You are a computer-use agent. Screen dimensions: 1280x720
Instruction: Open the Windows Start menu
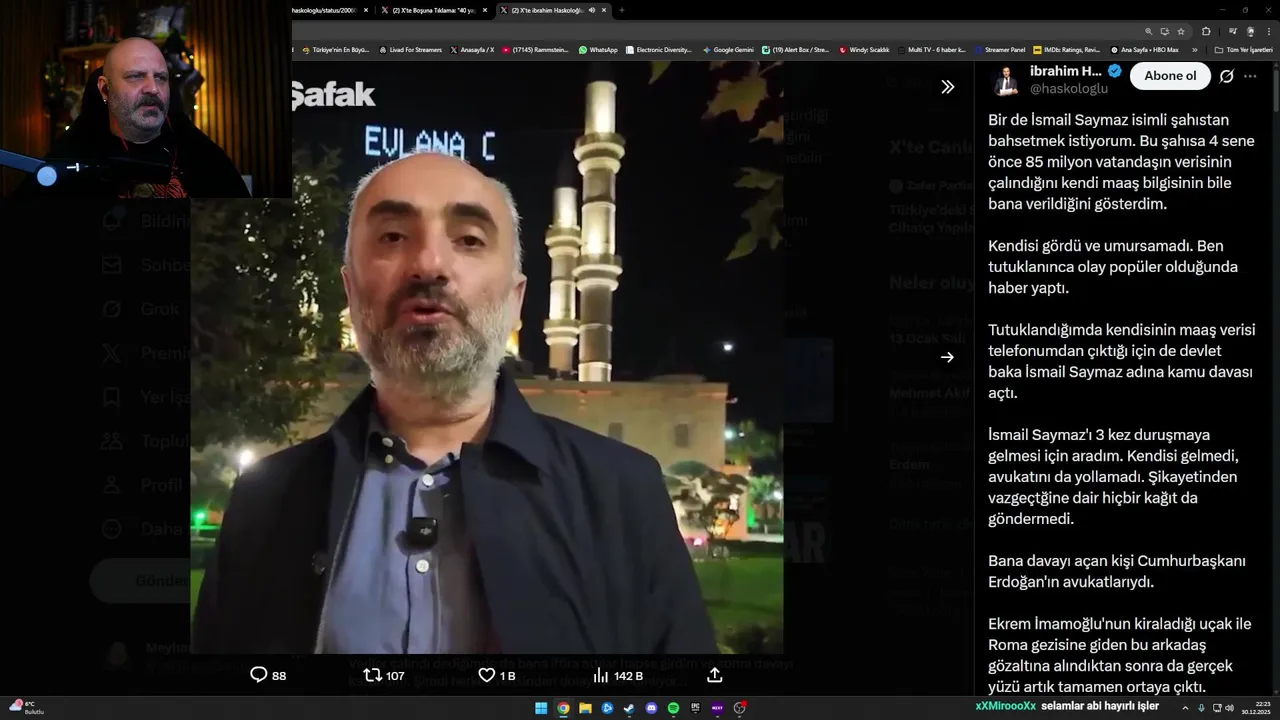pyautogui.click(x=541, y=708)
